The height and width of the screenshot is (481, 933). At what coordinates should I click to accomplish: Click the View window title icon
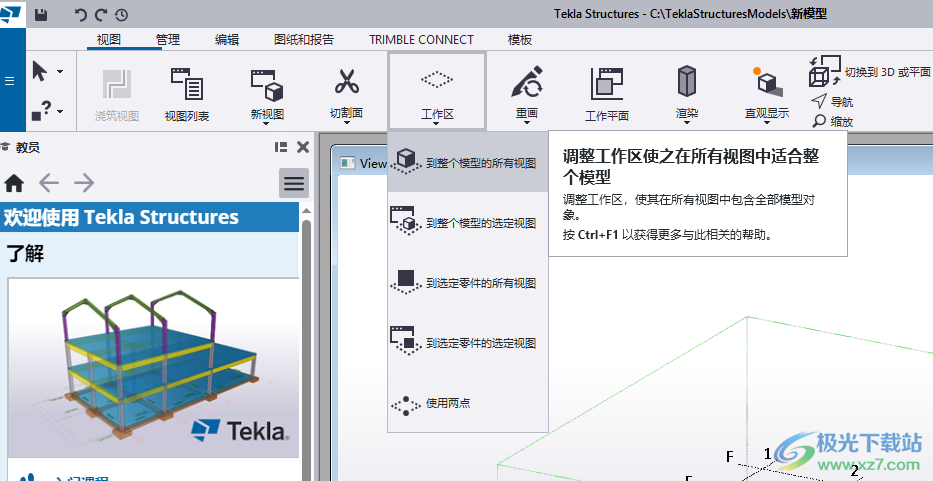(x=347, y=163)
